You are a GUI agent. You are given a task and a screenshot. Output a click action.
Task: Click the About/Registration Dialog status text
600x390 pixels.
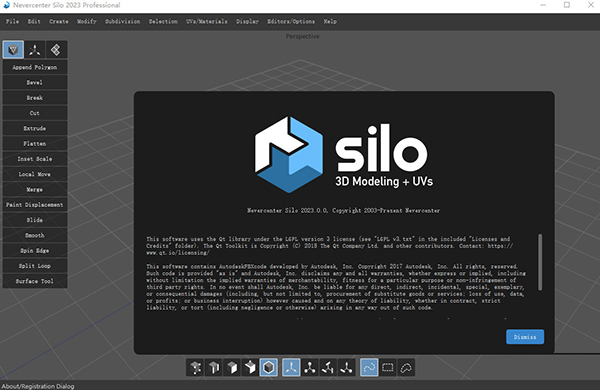point(38,386)
